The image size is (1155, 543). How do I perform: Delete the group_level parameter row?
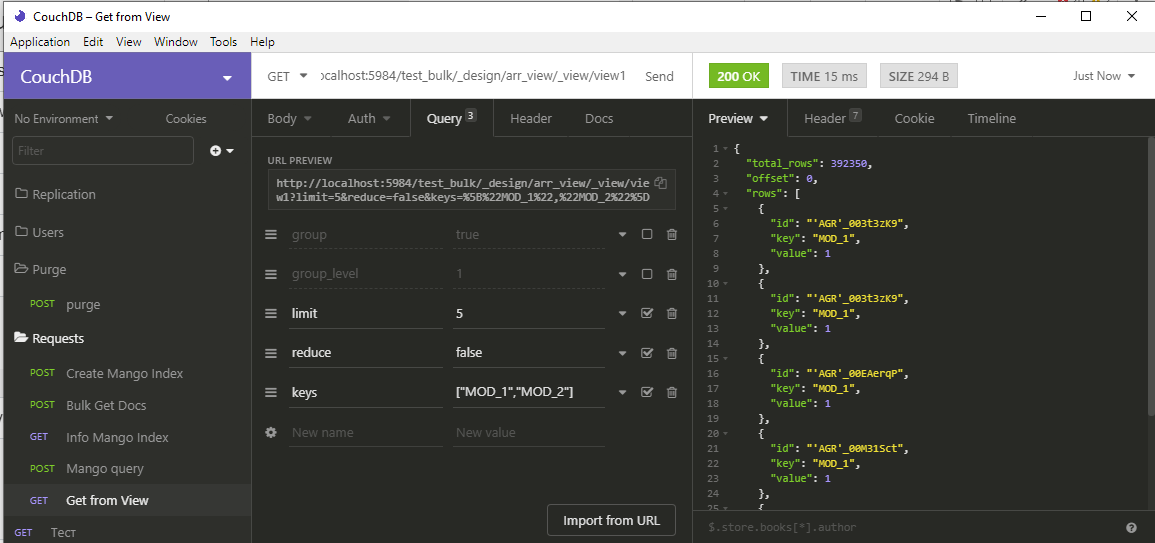[x=672, y=274]
